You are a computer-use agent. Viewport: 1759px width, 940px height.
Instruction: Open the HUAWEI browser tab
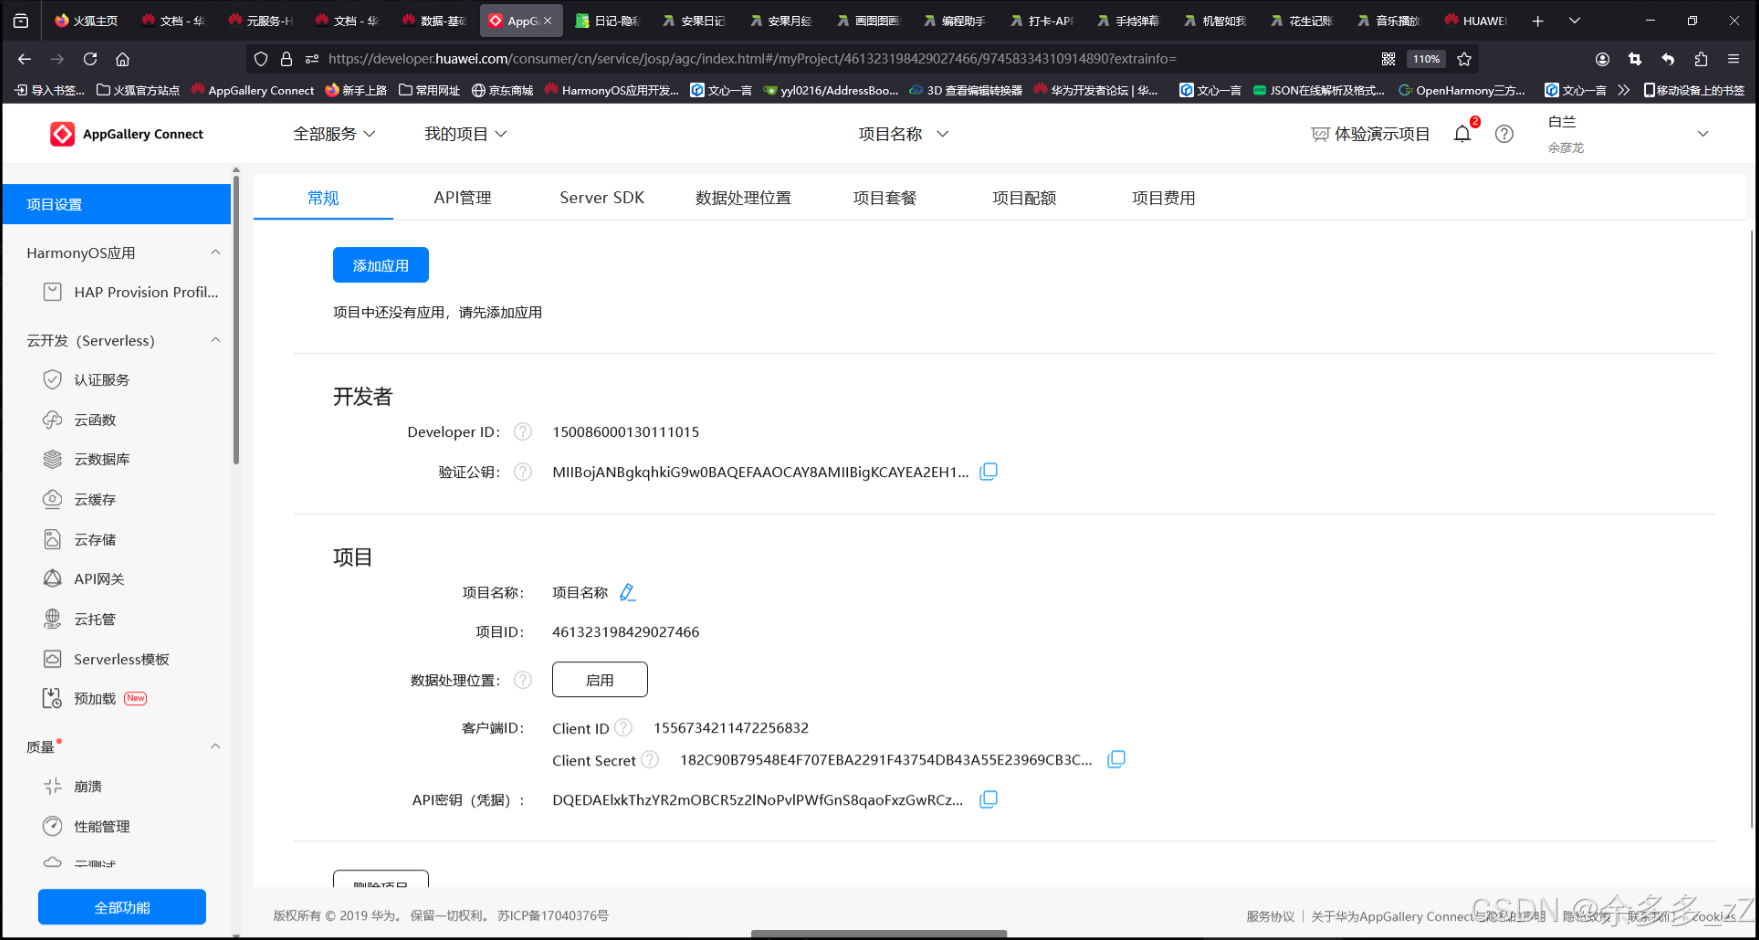[x=1477, y=20]
